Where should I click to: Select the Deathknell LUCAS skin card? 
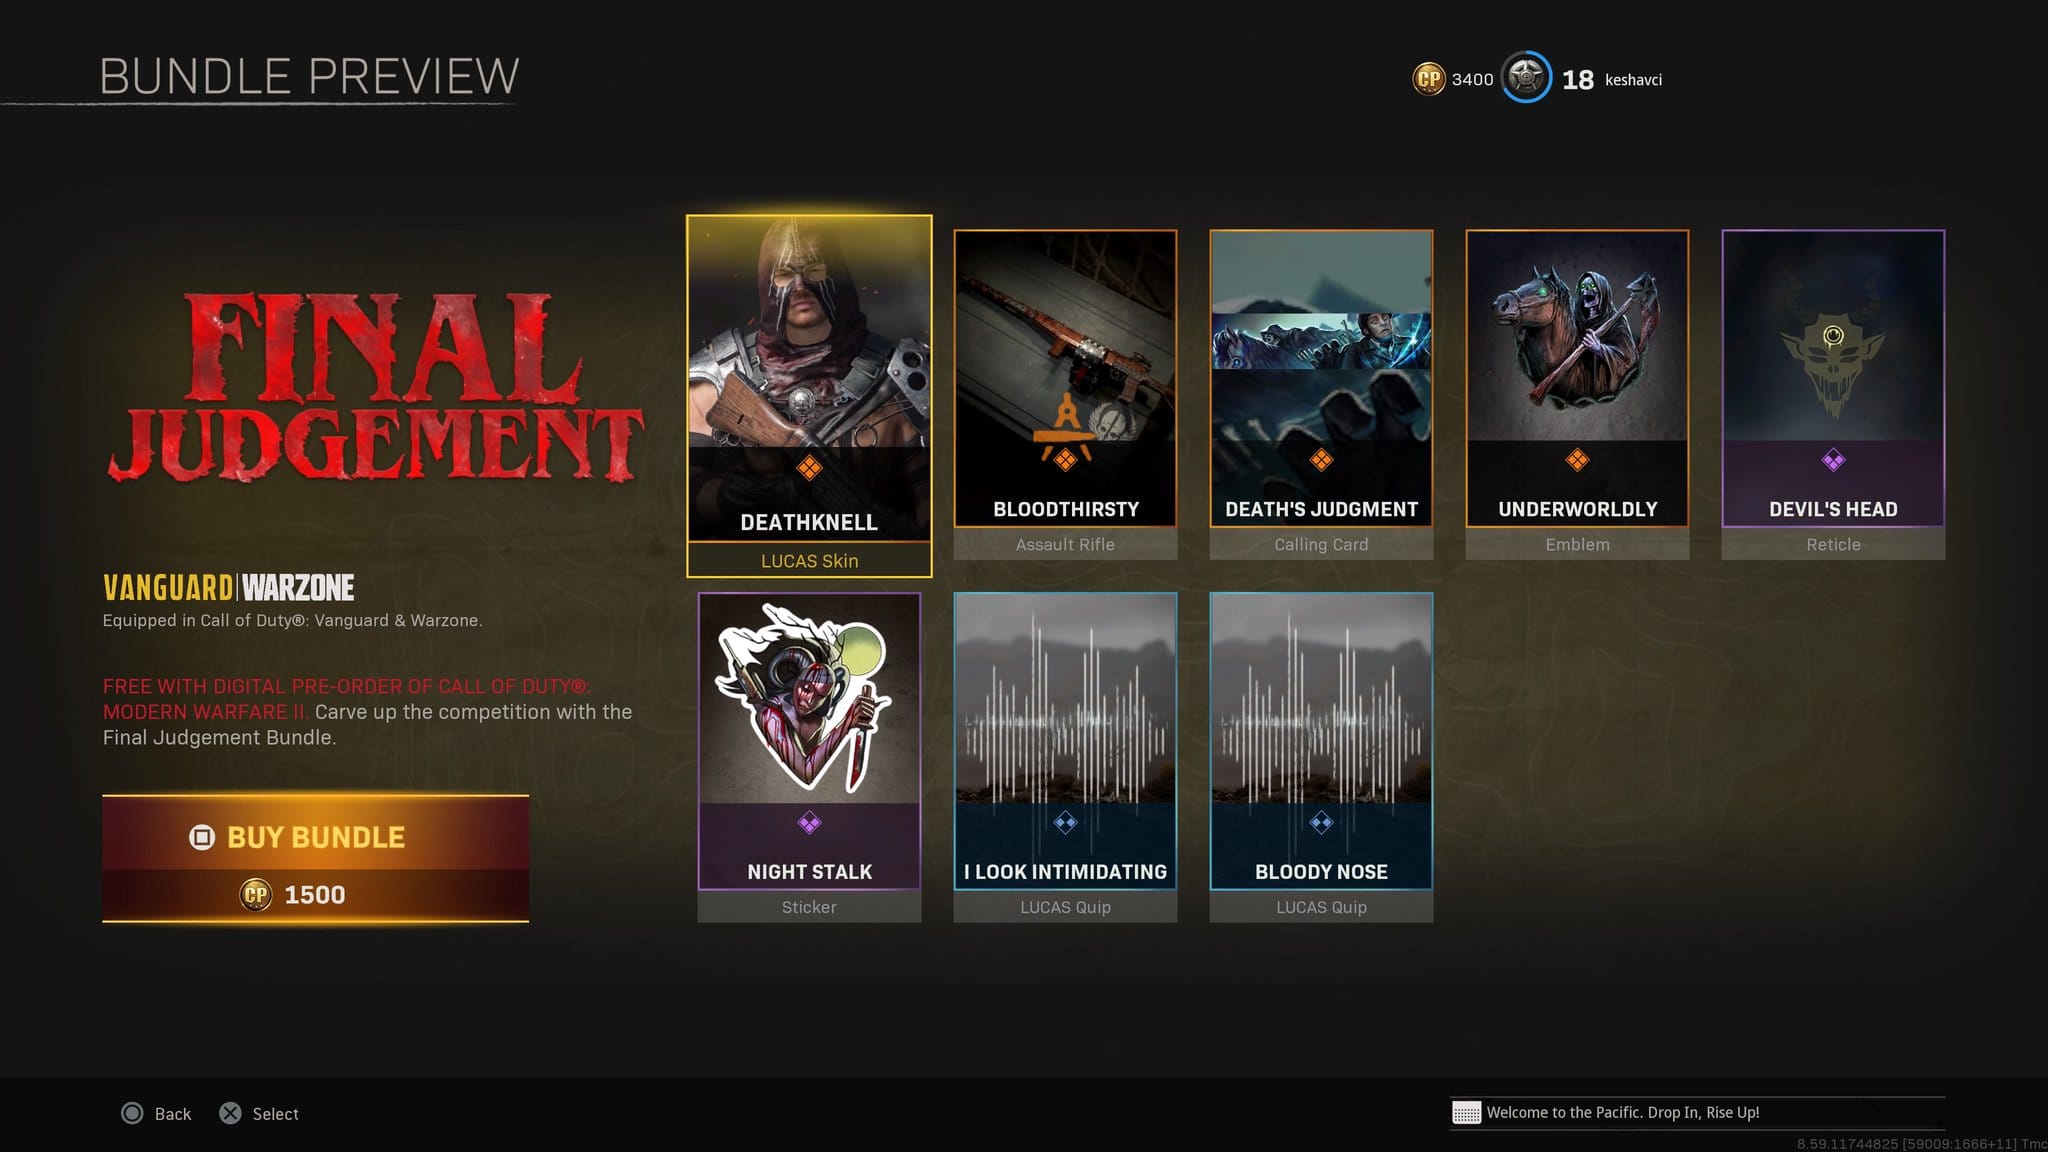809,396
